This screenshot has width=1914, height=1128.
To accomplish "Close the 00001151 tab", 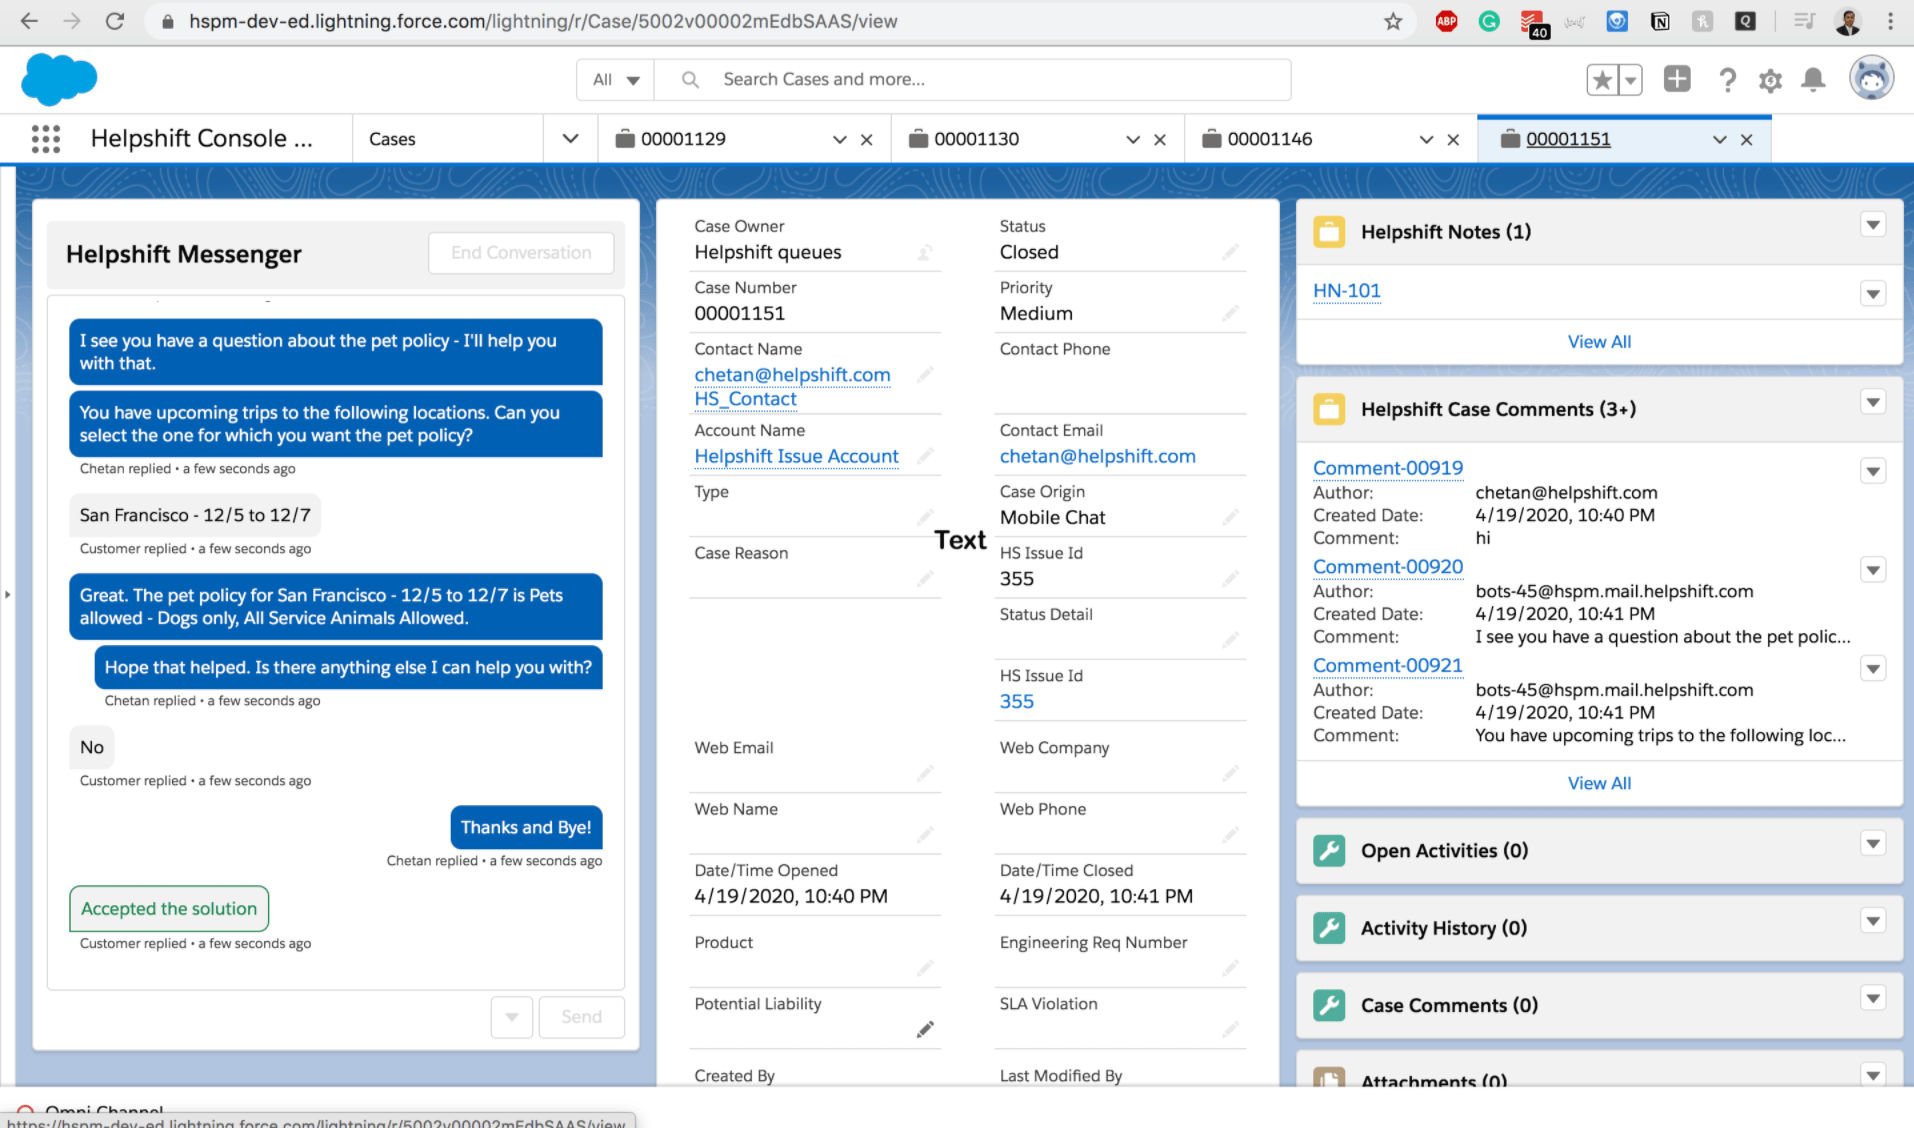I will coord(1746,140).
